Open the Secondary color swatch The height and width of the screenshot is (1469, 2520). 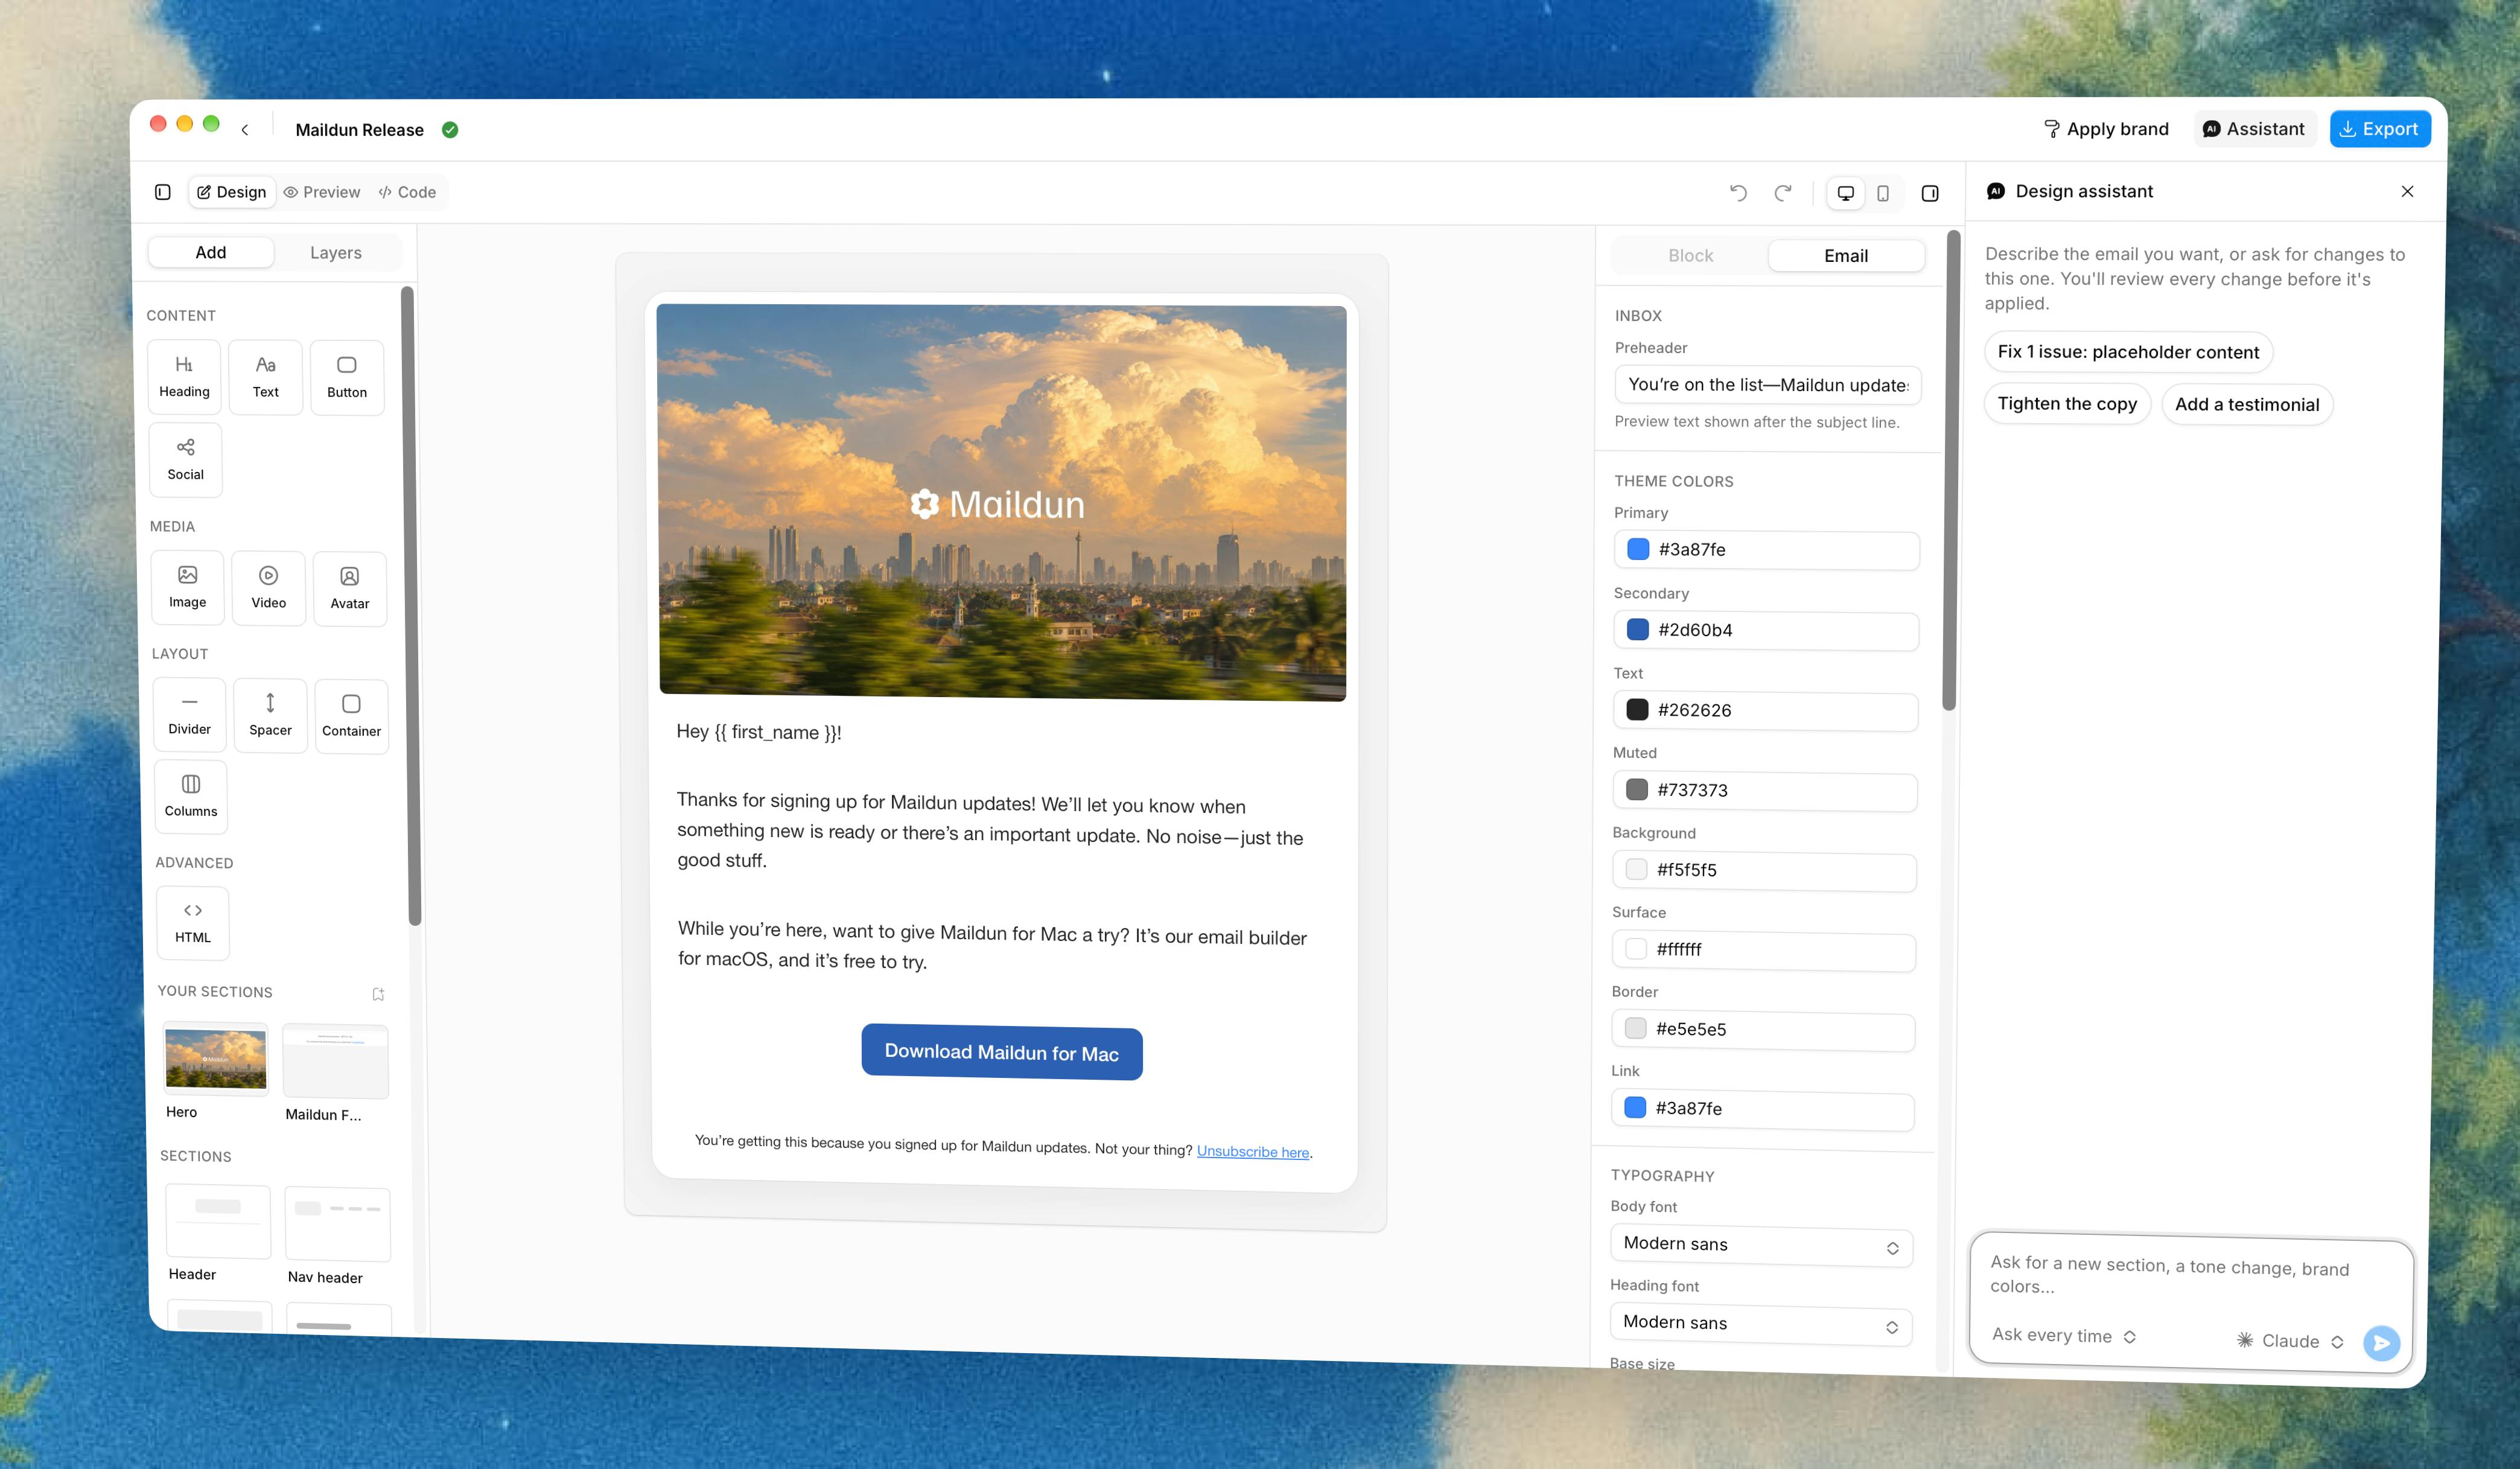pyautogui.click(x=1638, y=629)
